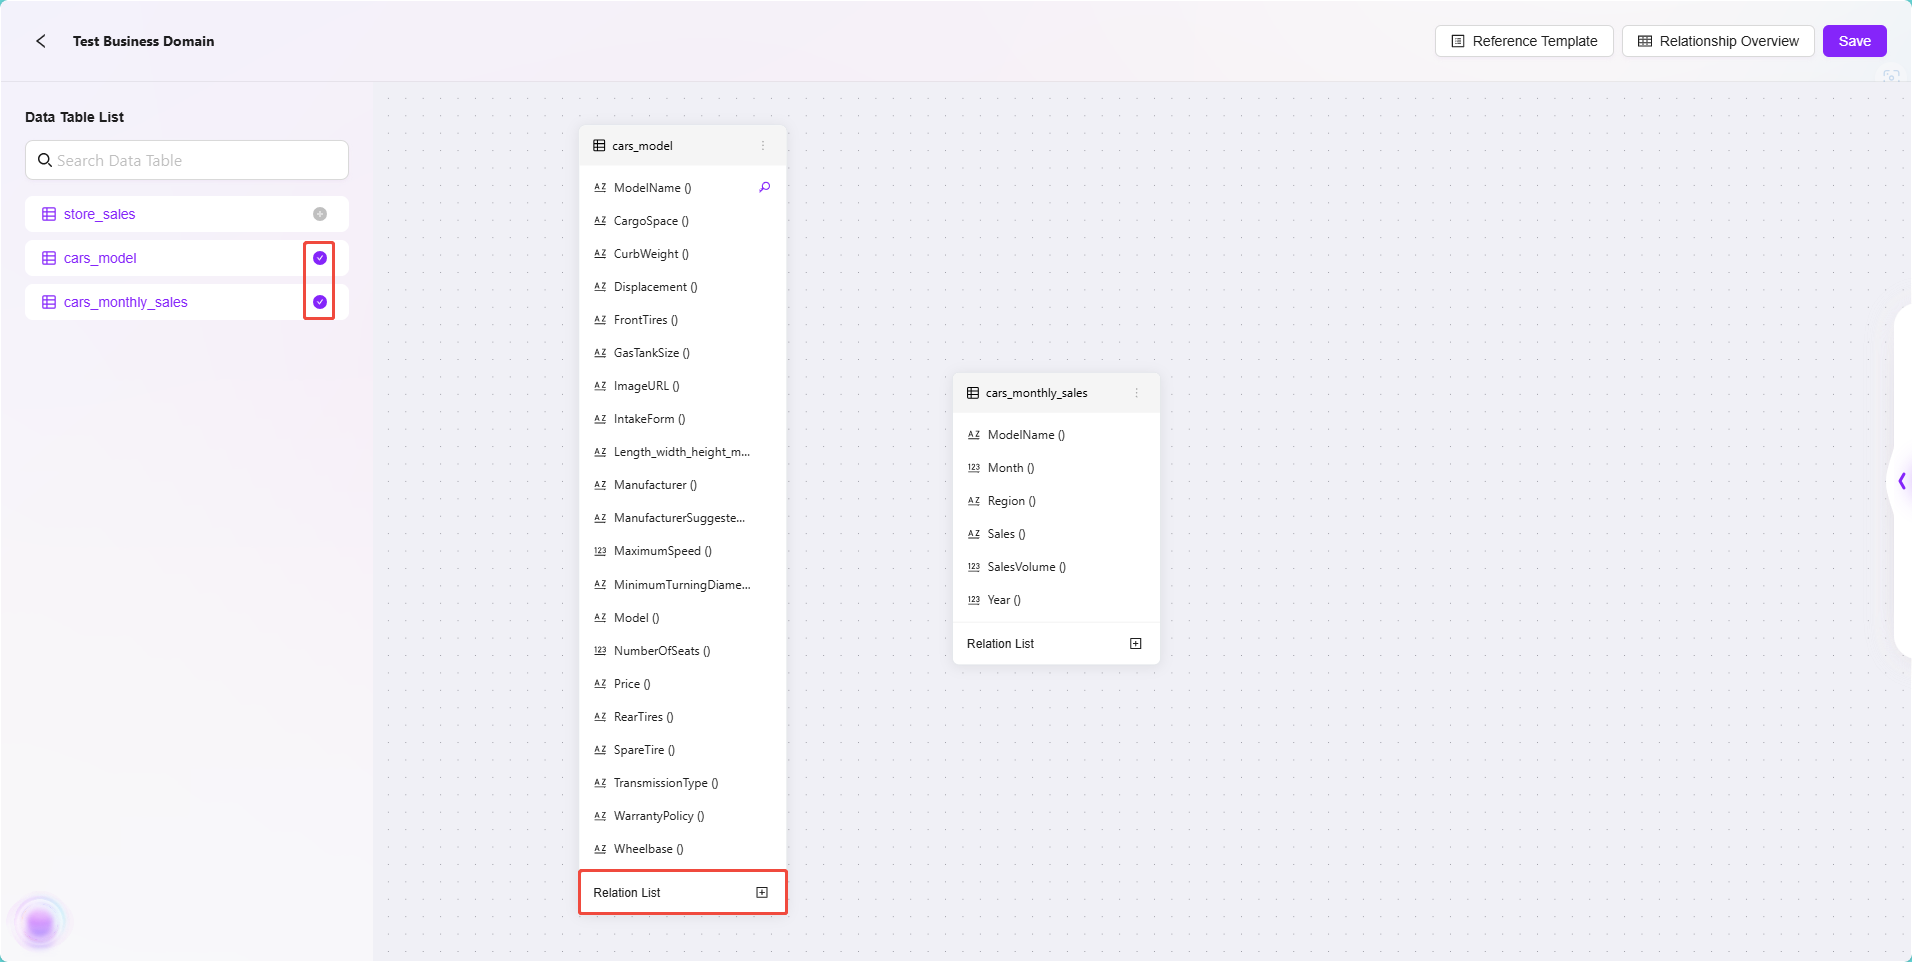1912x962 pixels.
Task: Open the Reference Template
Action: click(x=1524, y=41)
